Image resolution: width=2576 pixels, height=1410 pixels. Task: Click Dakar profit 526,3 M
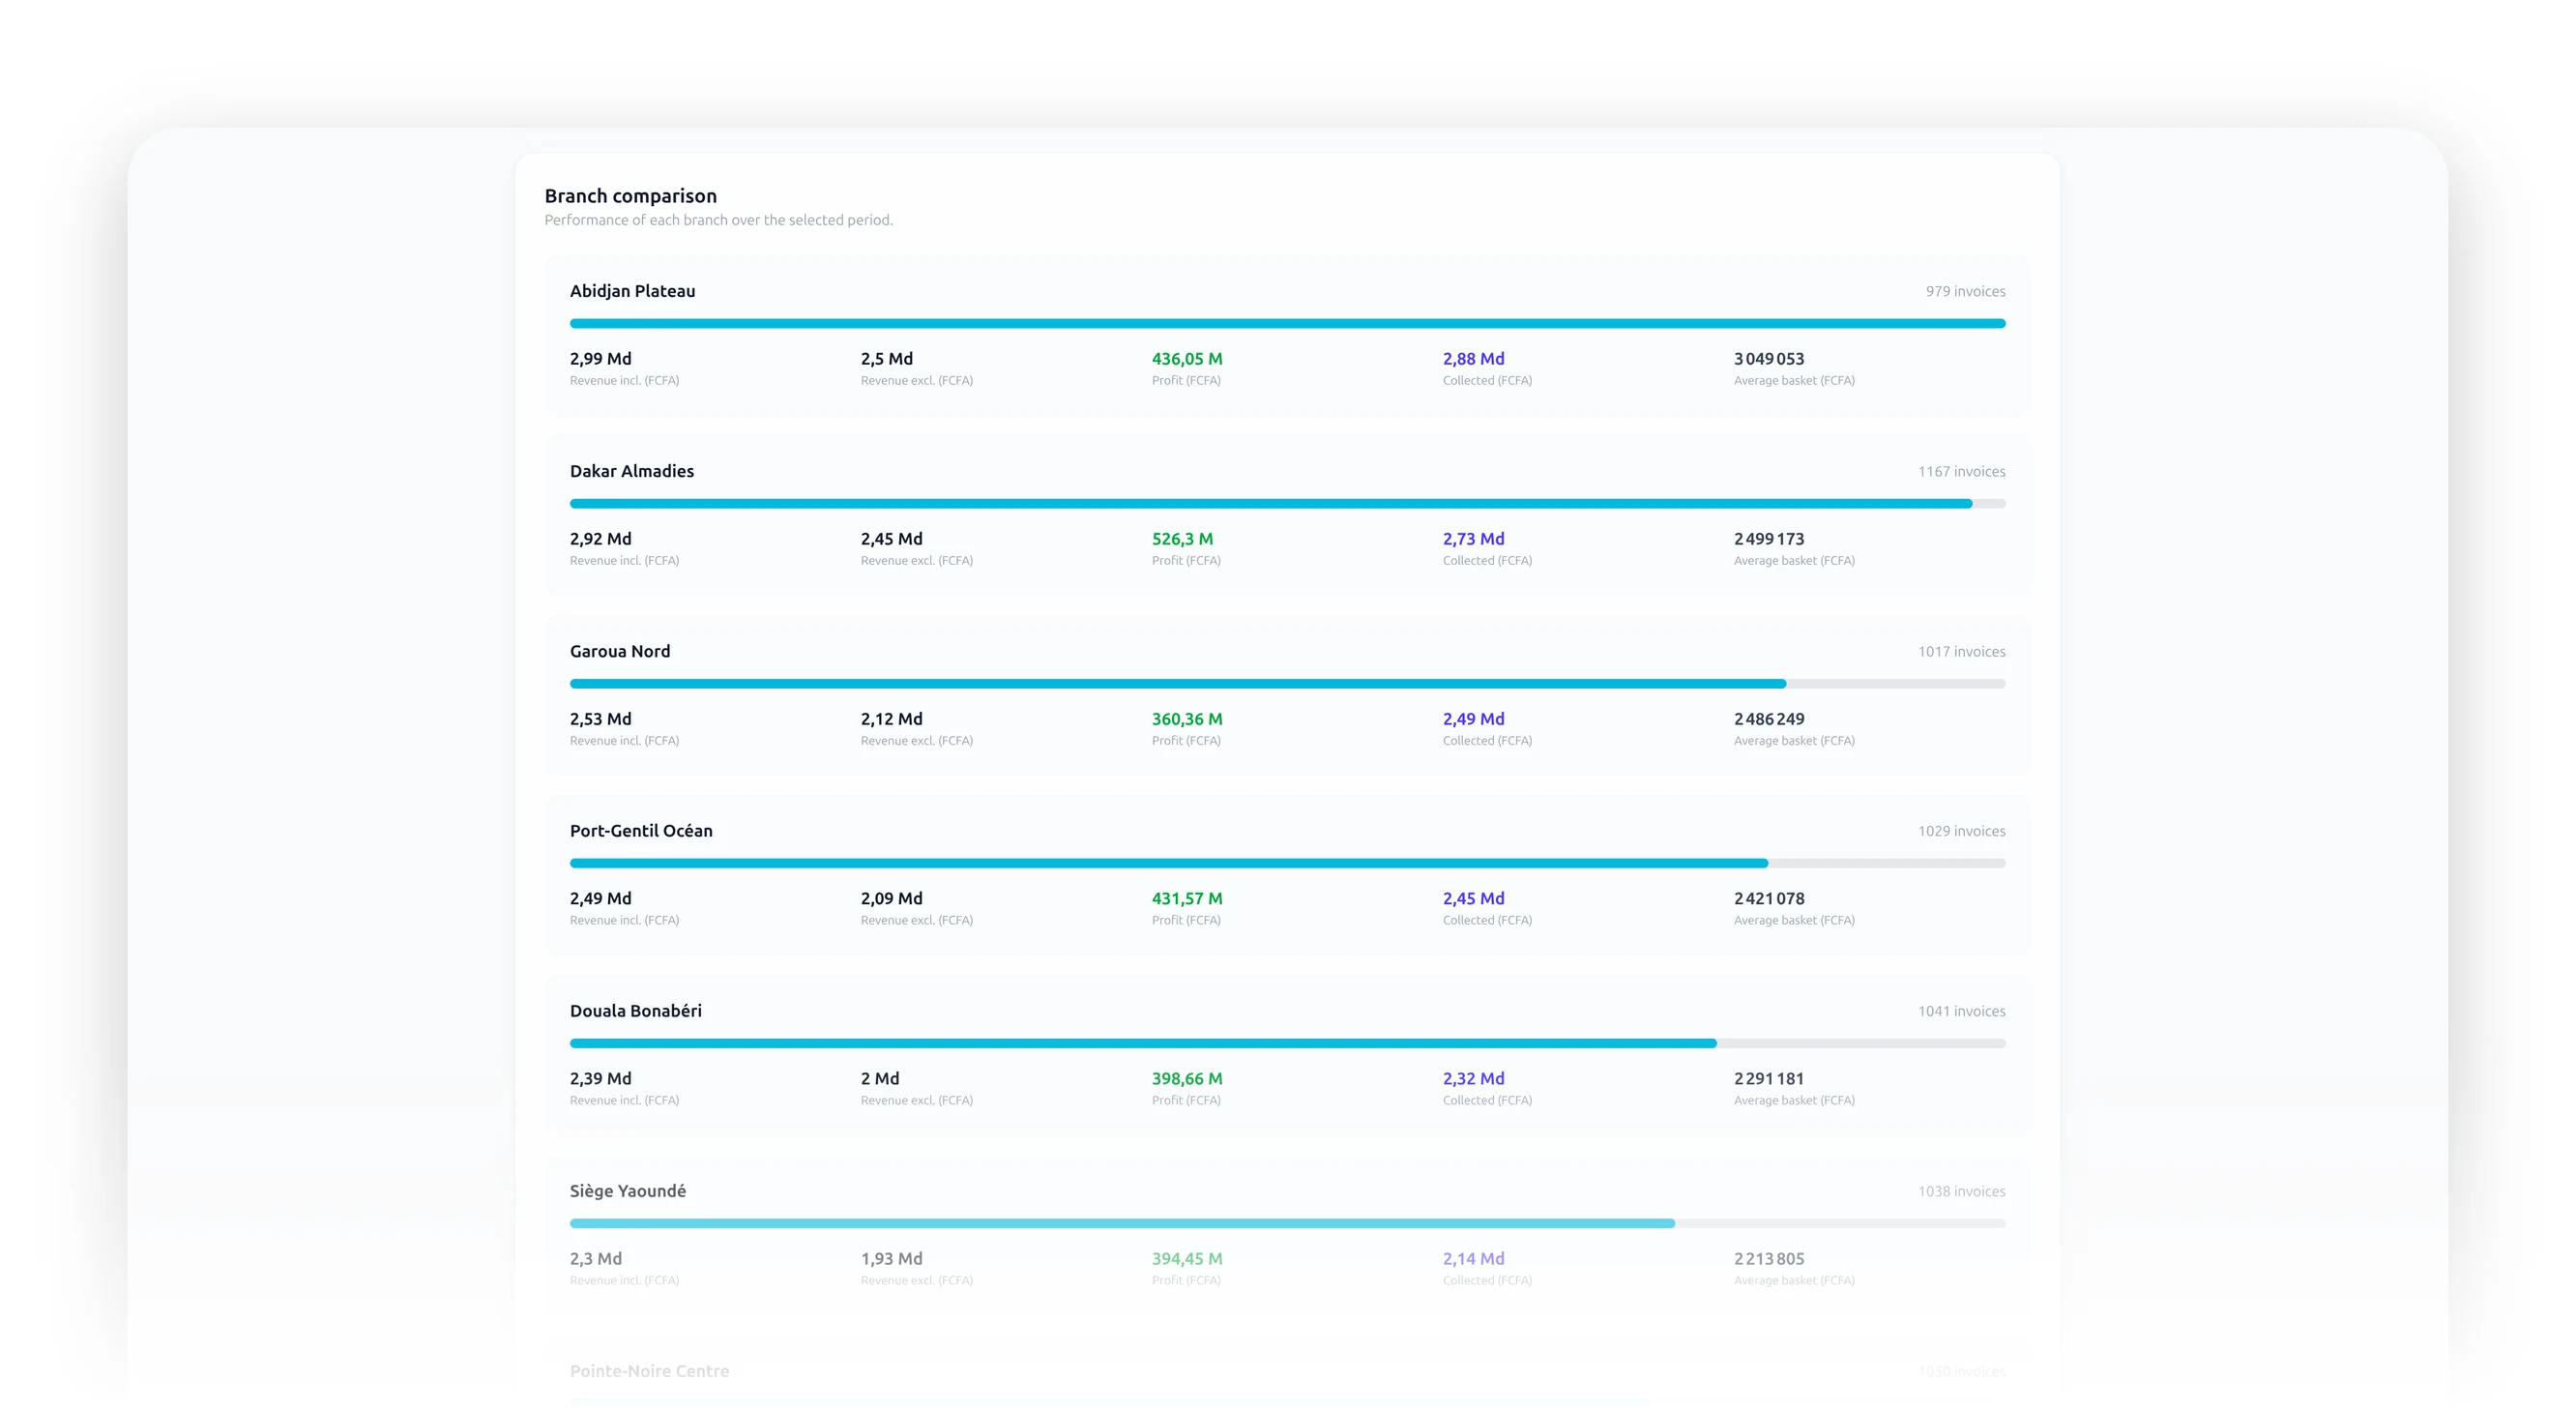tap(1182, 539)
